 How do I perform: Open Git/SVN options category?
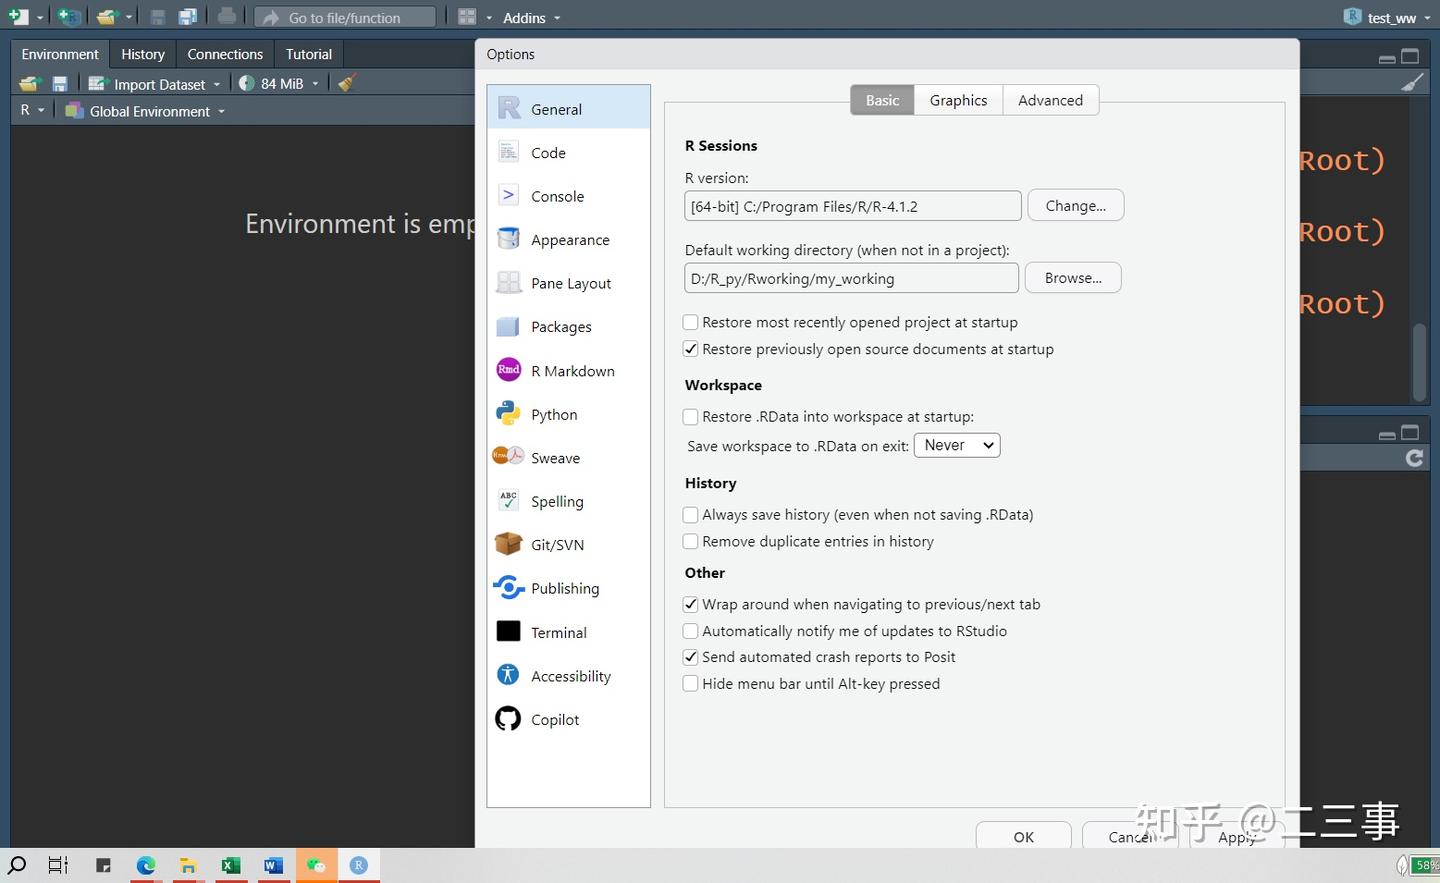pyautogui.click(x=568, y=545)
